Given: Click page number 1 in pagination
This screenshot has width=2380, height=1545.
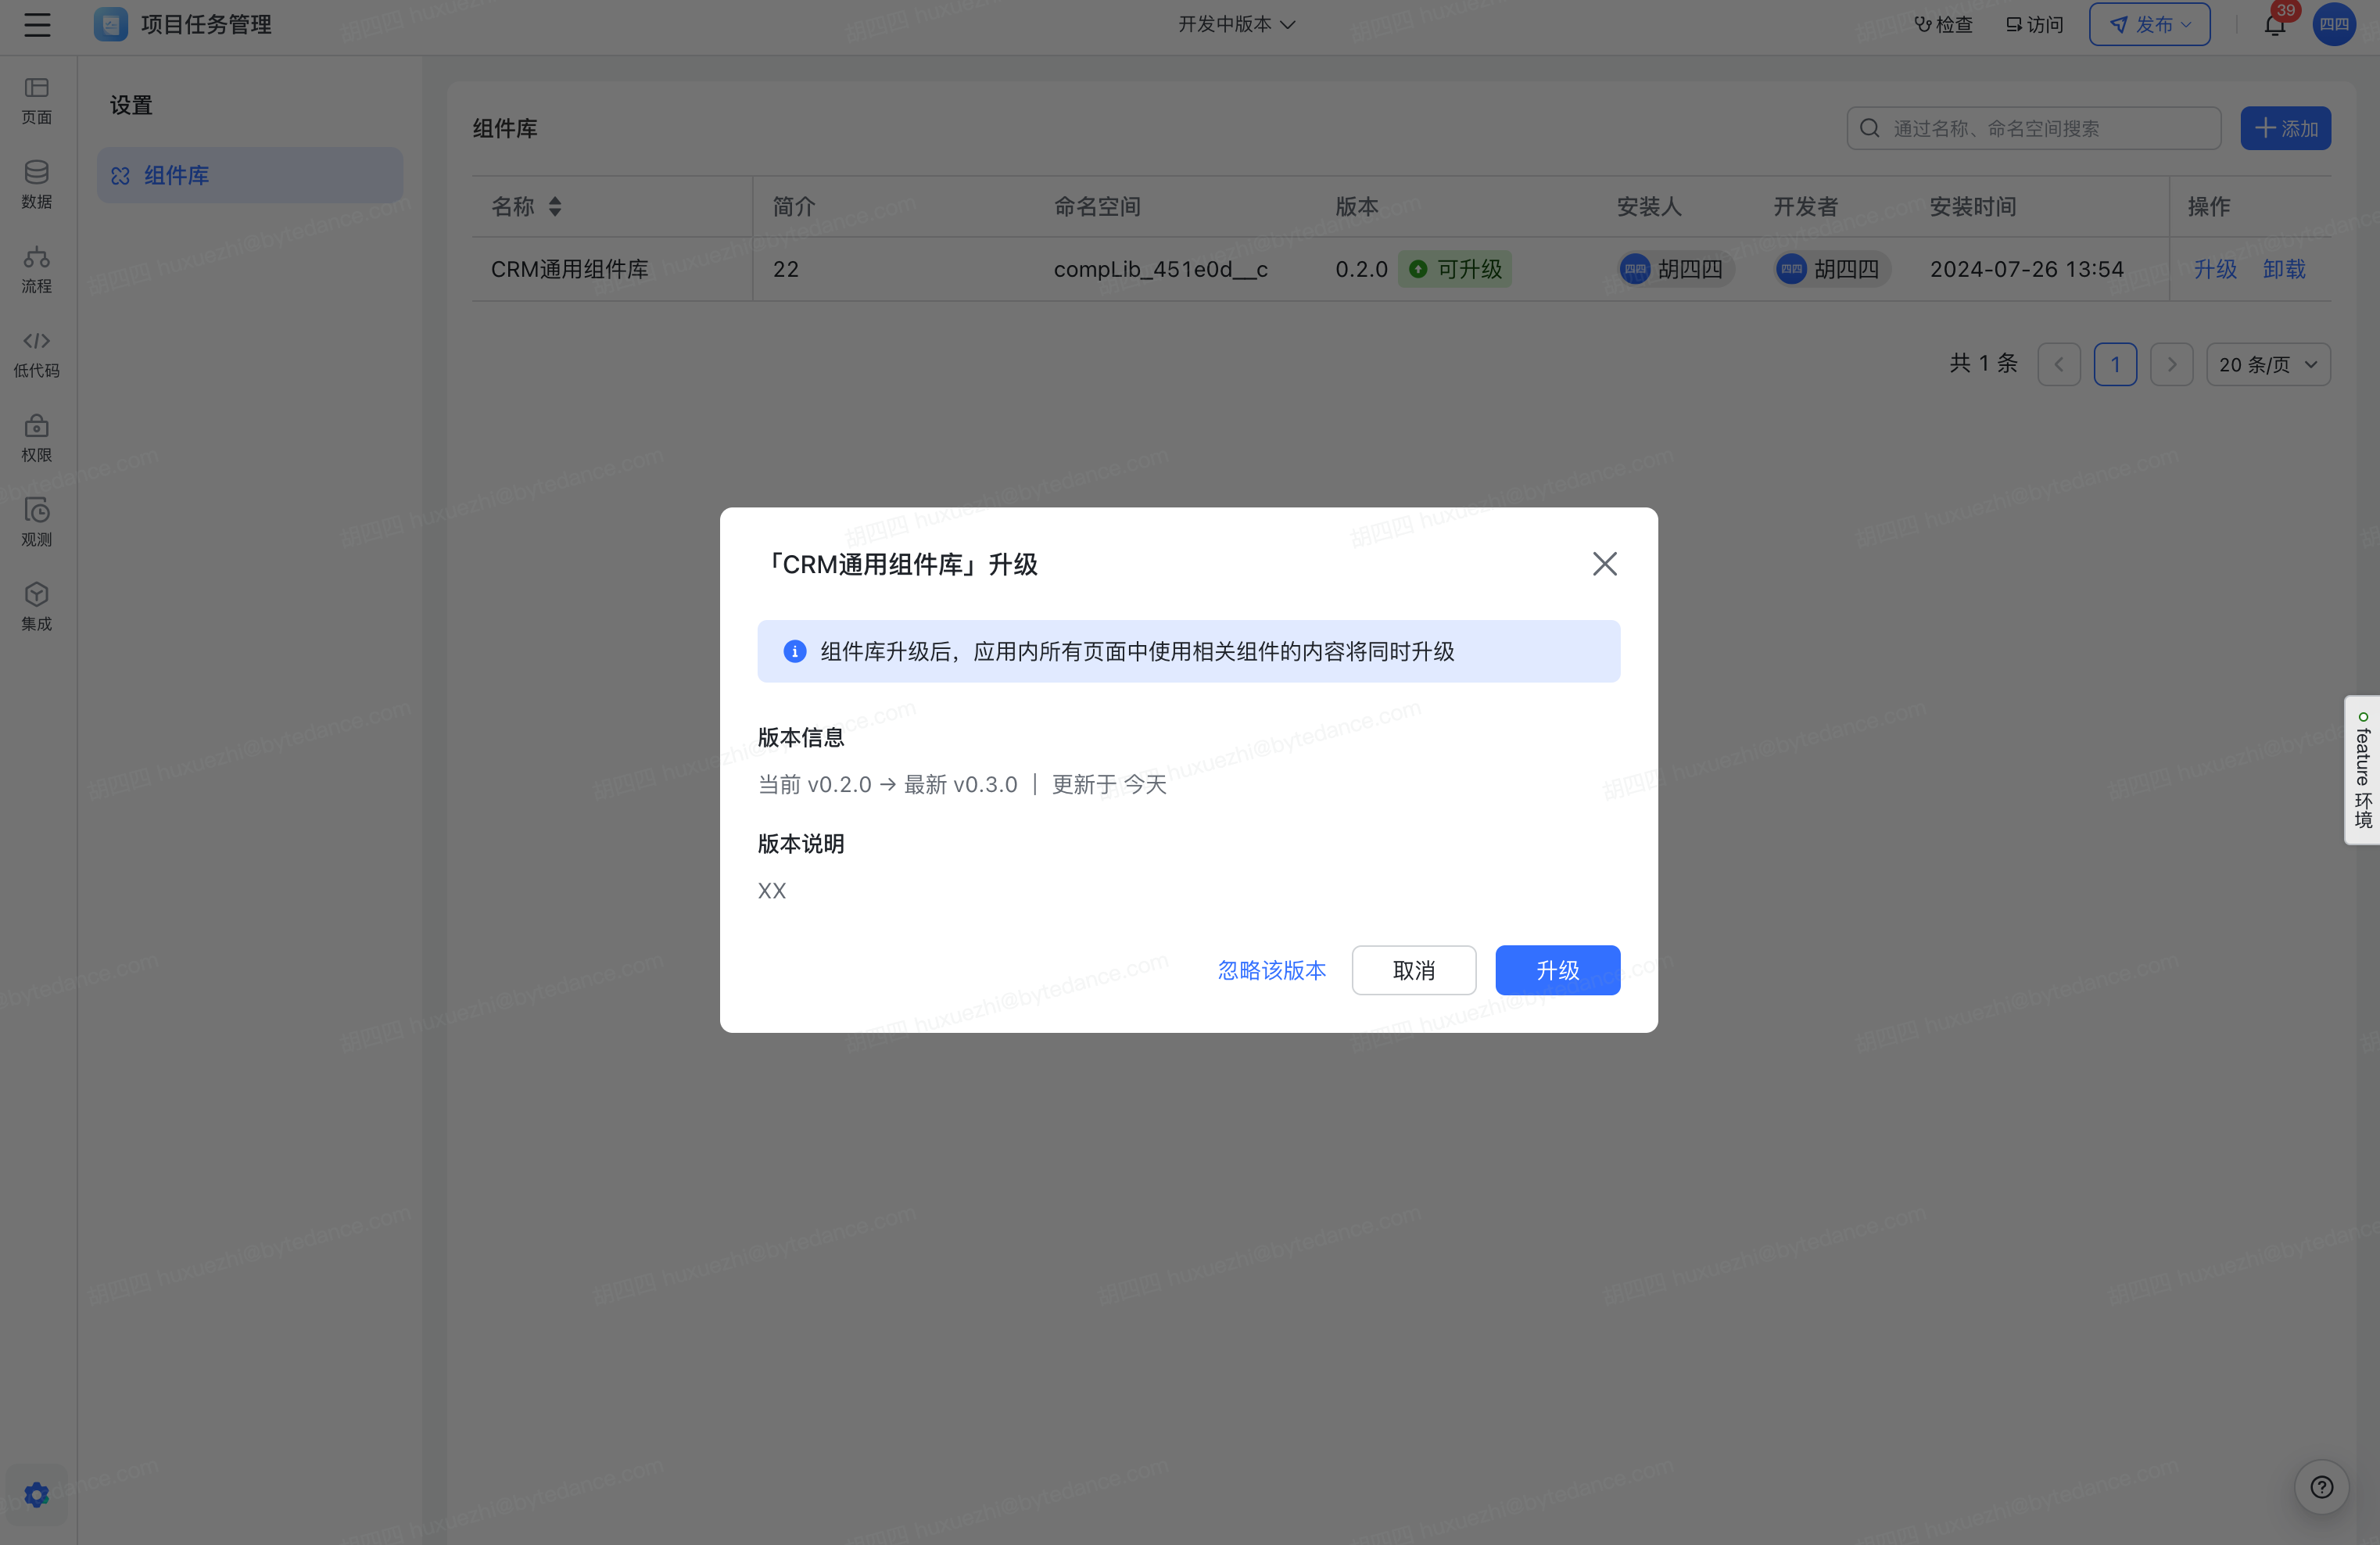Looking at the screenshot, I should pyautogui.click(x=2115, y=364).
